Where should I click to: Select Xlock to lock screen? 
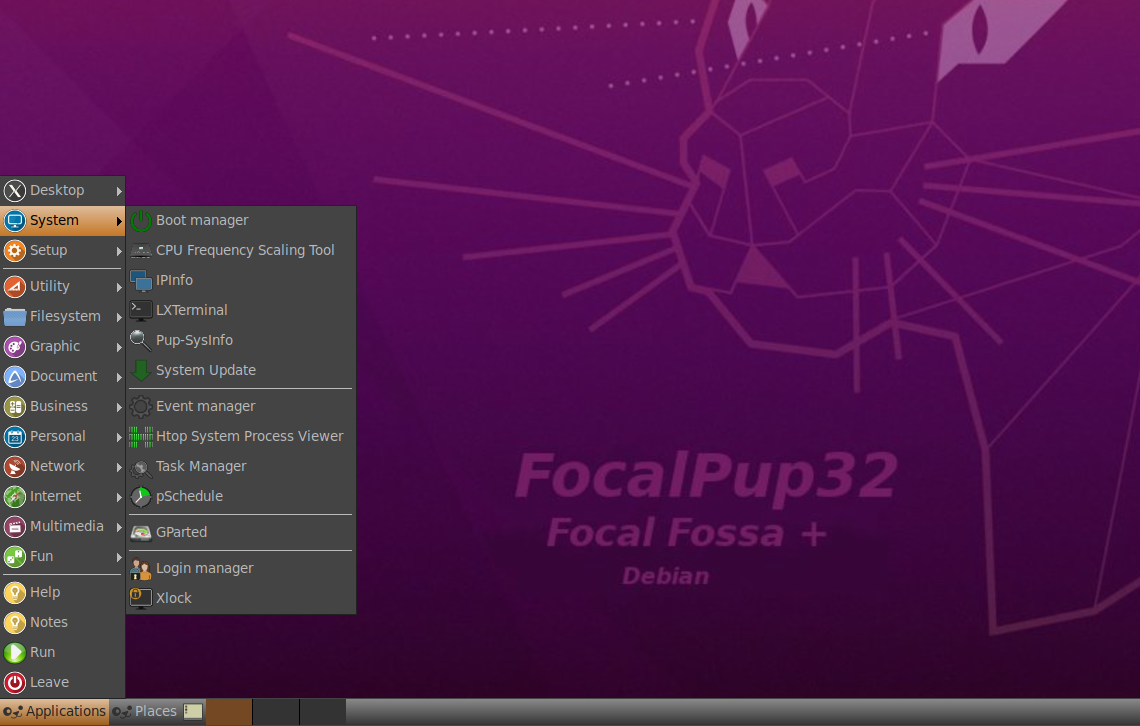[241, 598]
